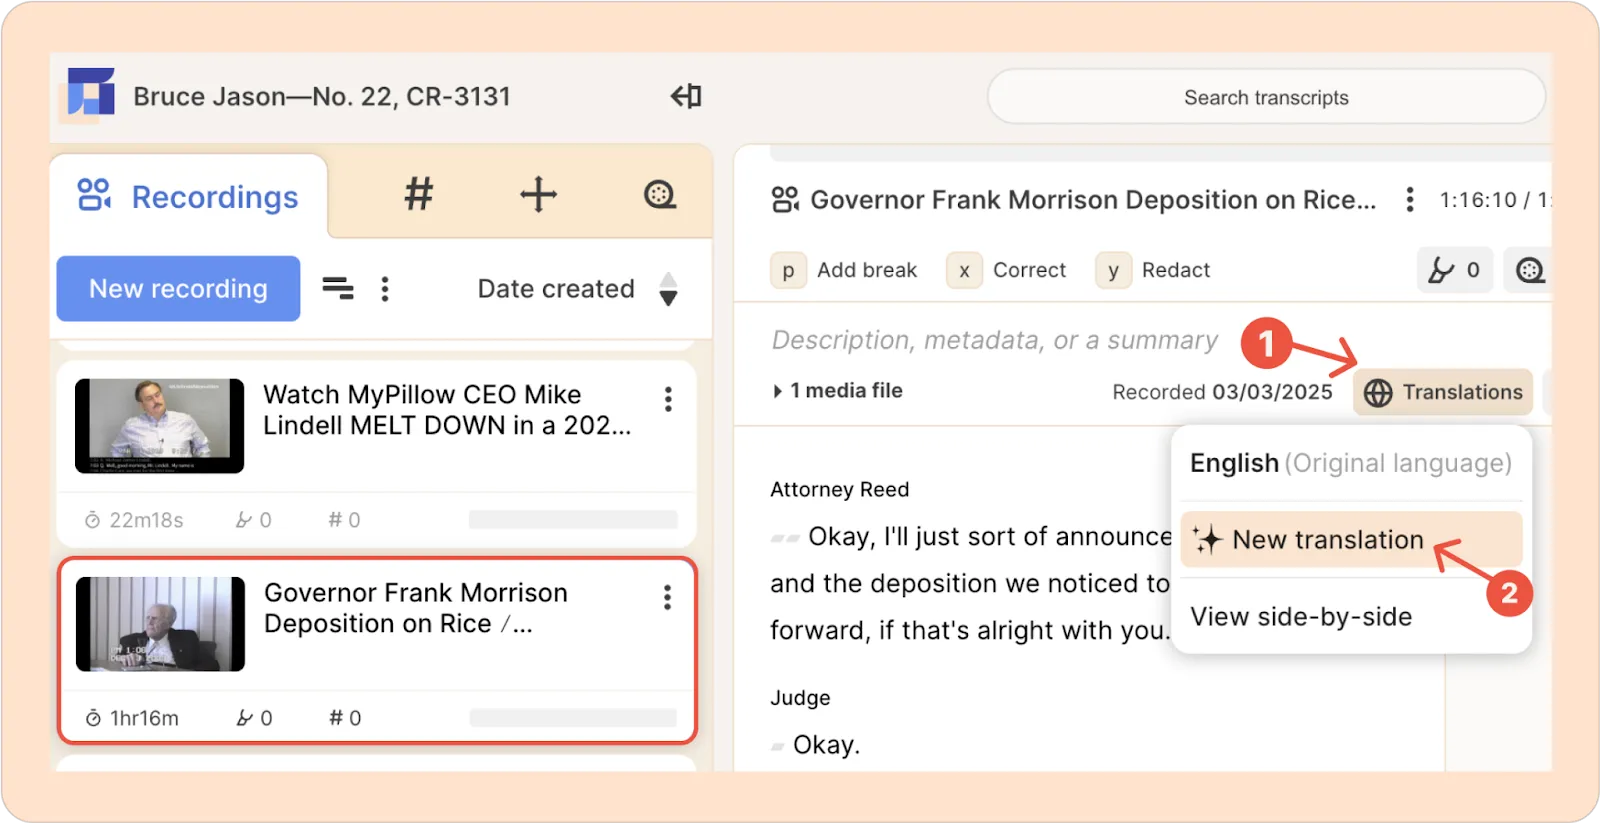
Task: Click the annotations counter icon button
Action: click(x=1454, y=270)
